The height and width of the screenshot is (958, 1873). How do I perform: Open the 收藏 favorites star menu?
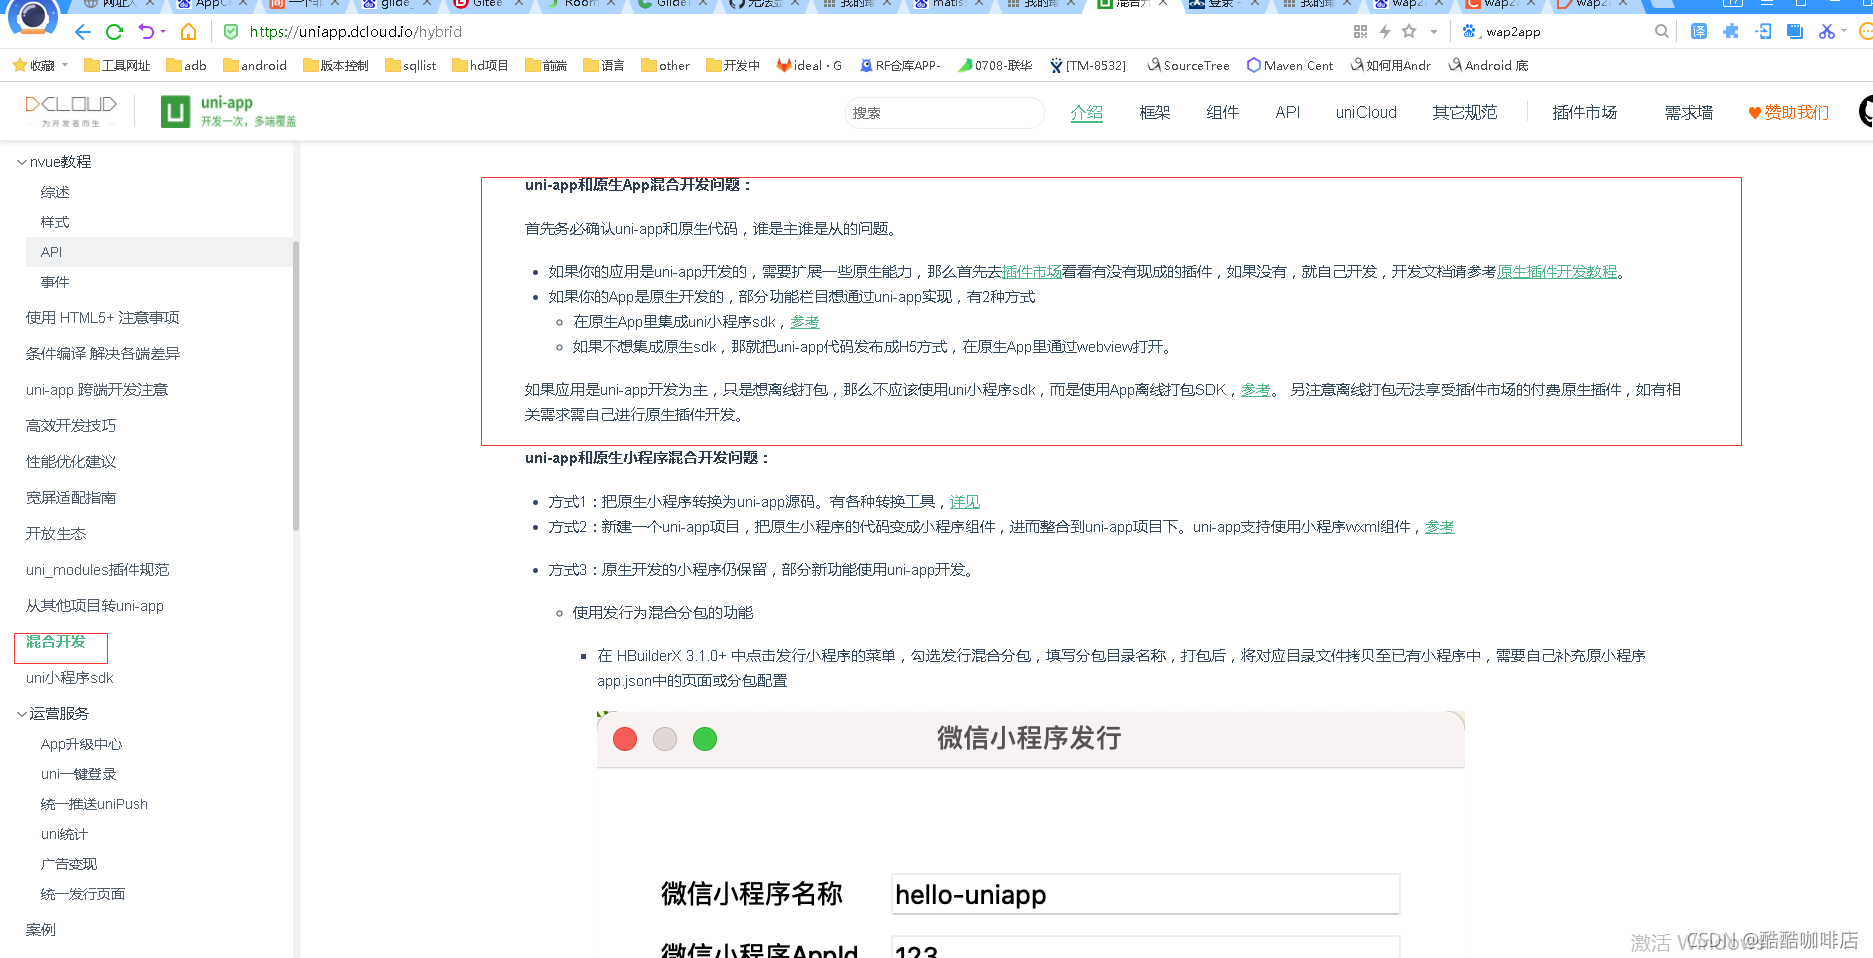click(x=34, y=66)
